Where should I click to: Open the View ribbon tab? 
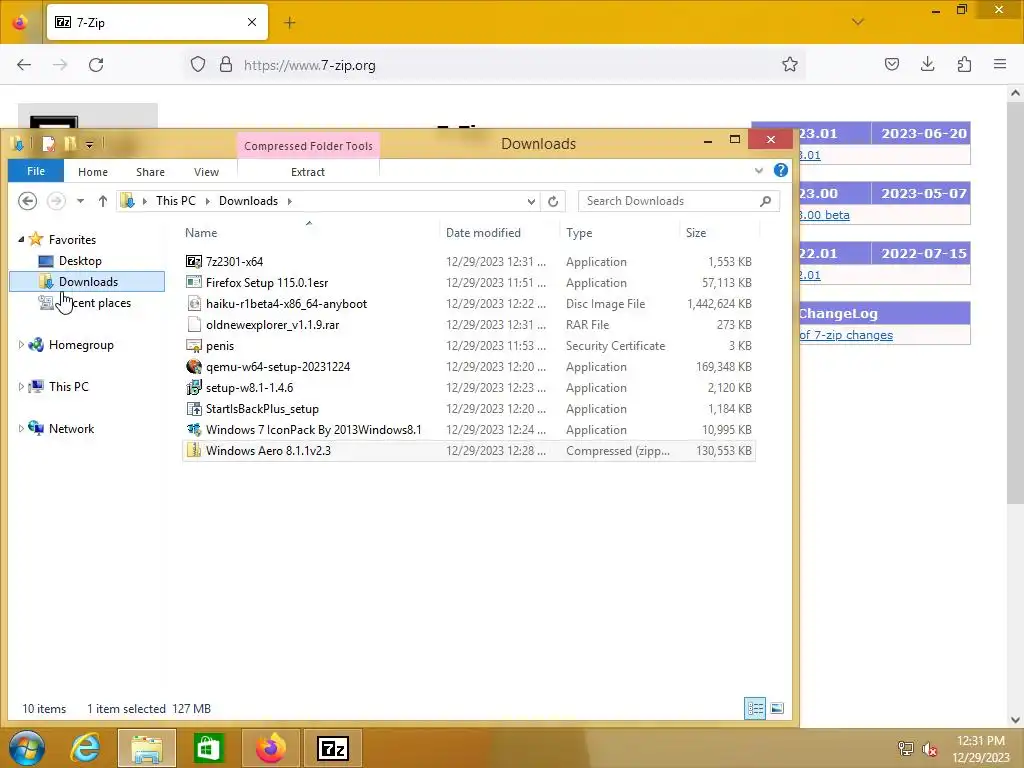click(x=206, y=172)
